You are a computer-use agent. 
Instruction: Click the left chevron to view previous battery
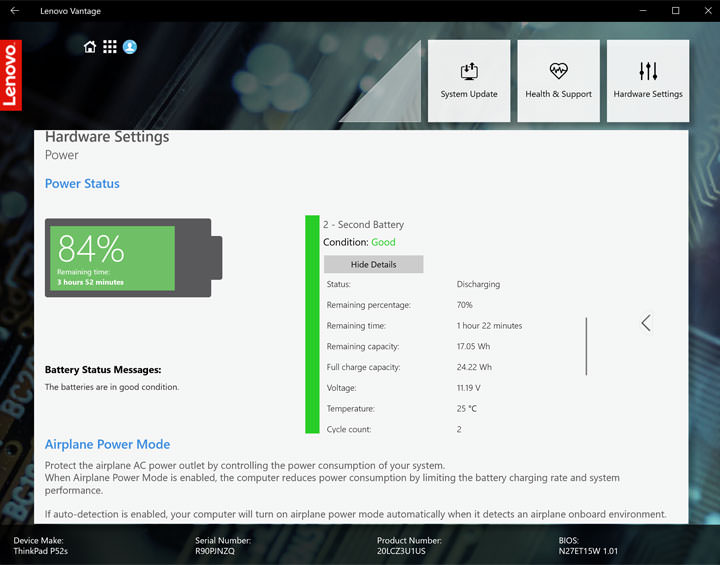(x=646, y=323)
